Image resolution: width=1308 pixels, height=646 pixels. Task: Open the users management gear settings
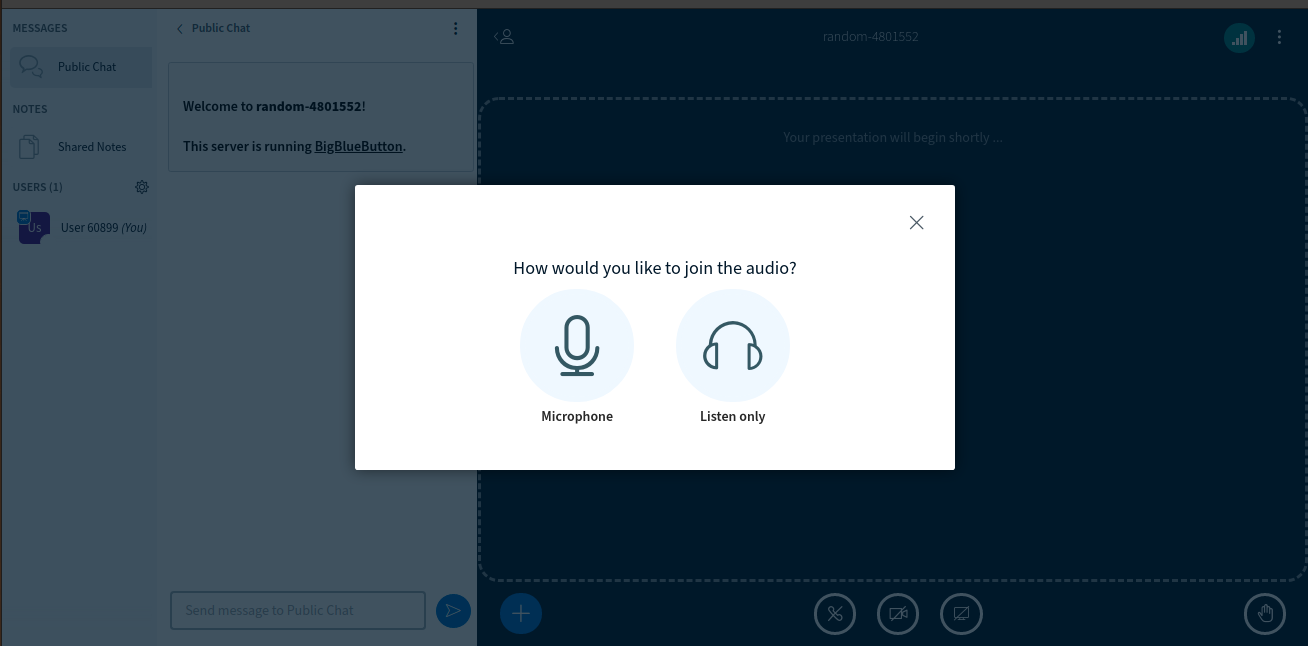pyautogui.click(x=142, y=187)
